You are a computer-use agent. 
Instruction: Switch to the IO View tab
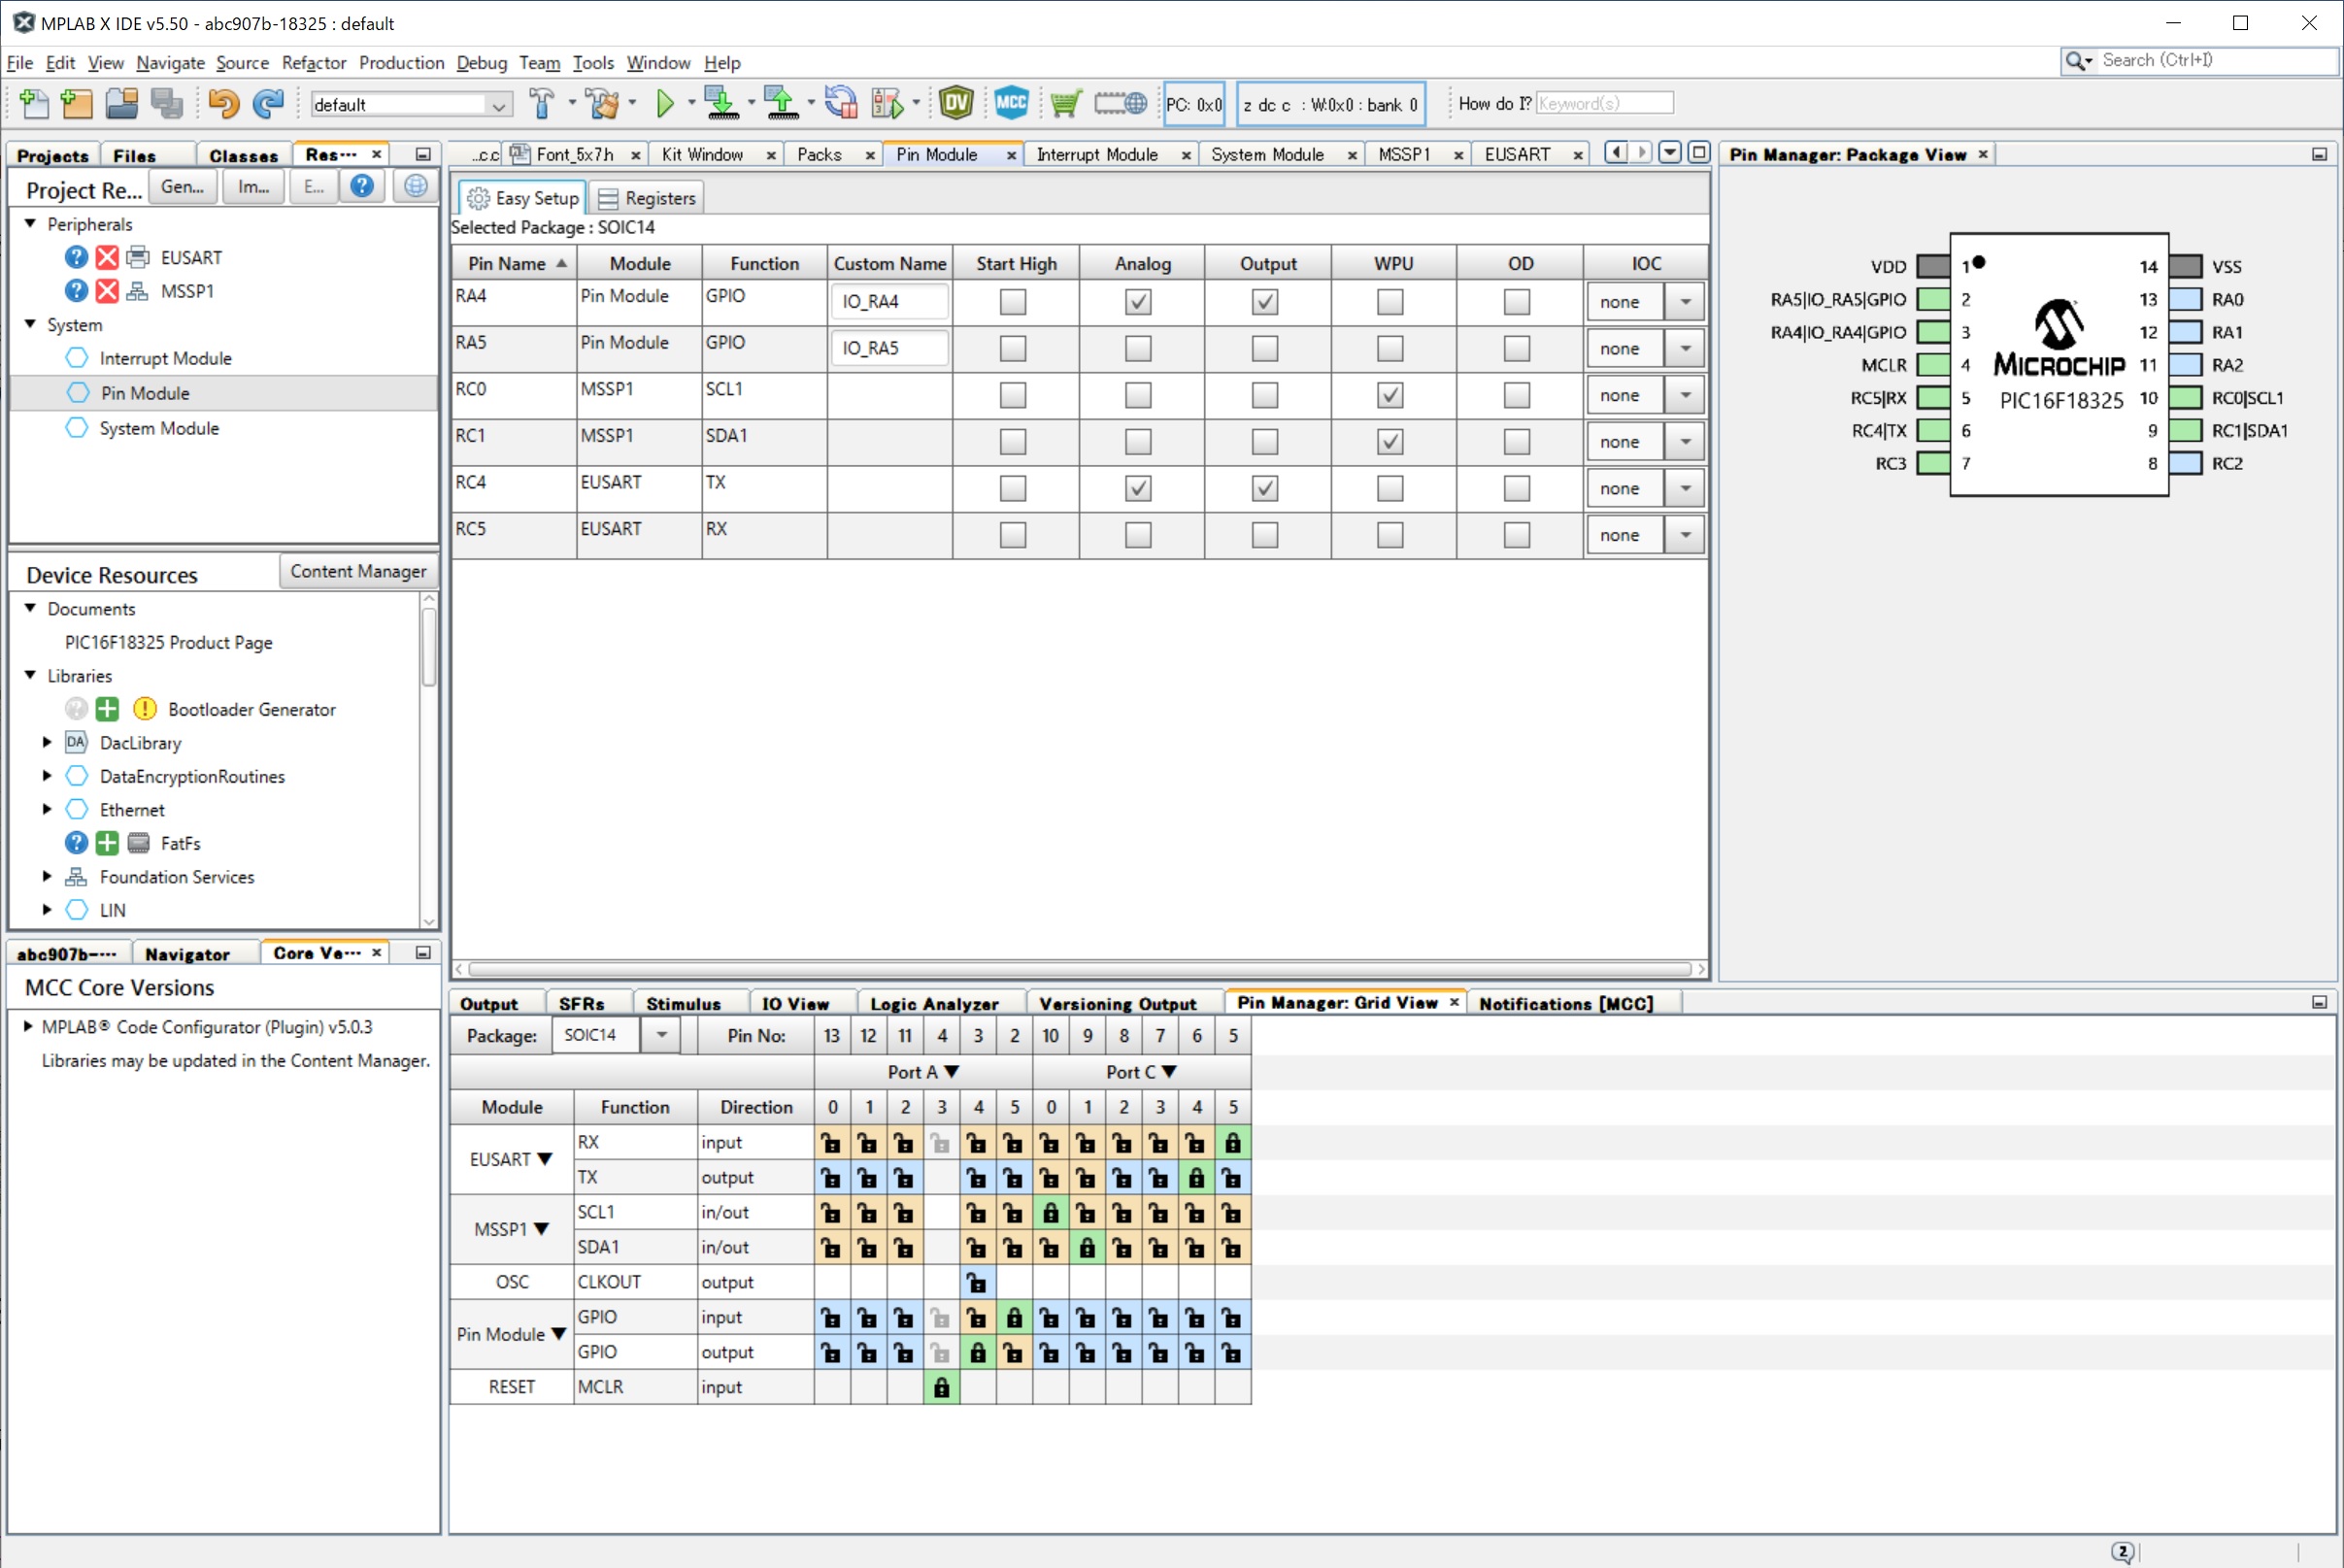pyautogui.click(x=795, y=1003)
